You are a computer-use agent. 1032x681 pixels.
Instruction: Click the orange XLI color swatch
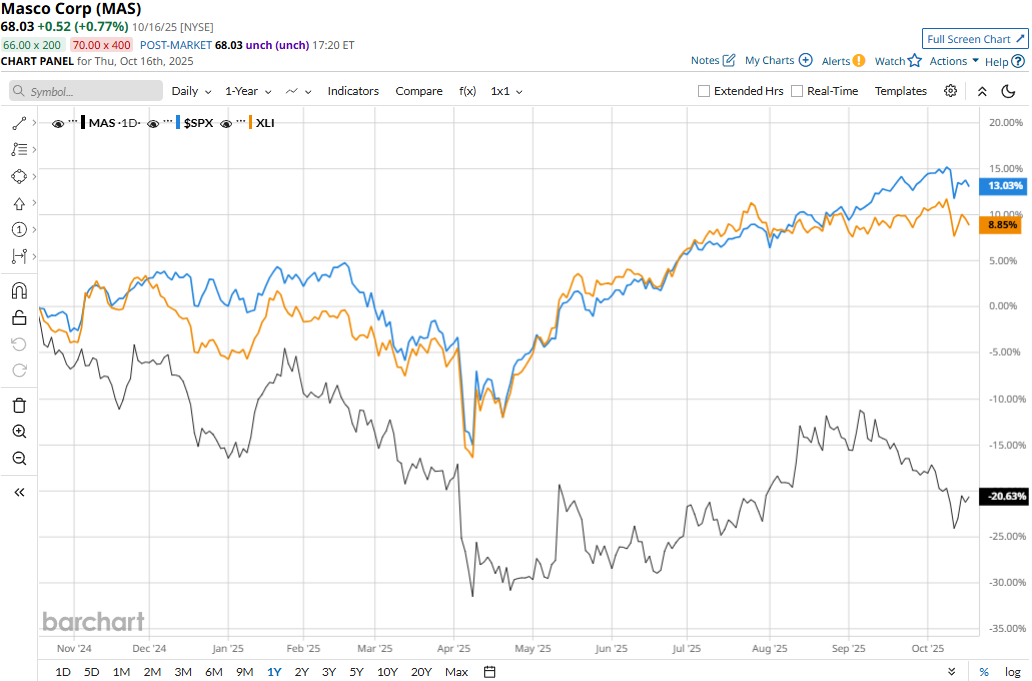click(250, 122)
